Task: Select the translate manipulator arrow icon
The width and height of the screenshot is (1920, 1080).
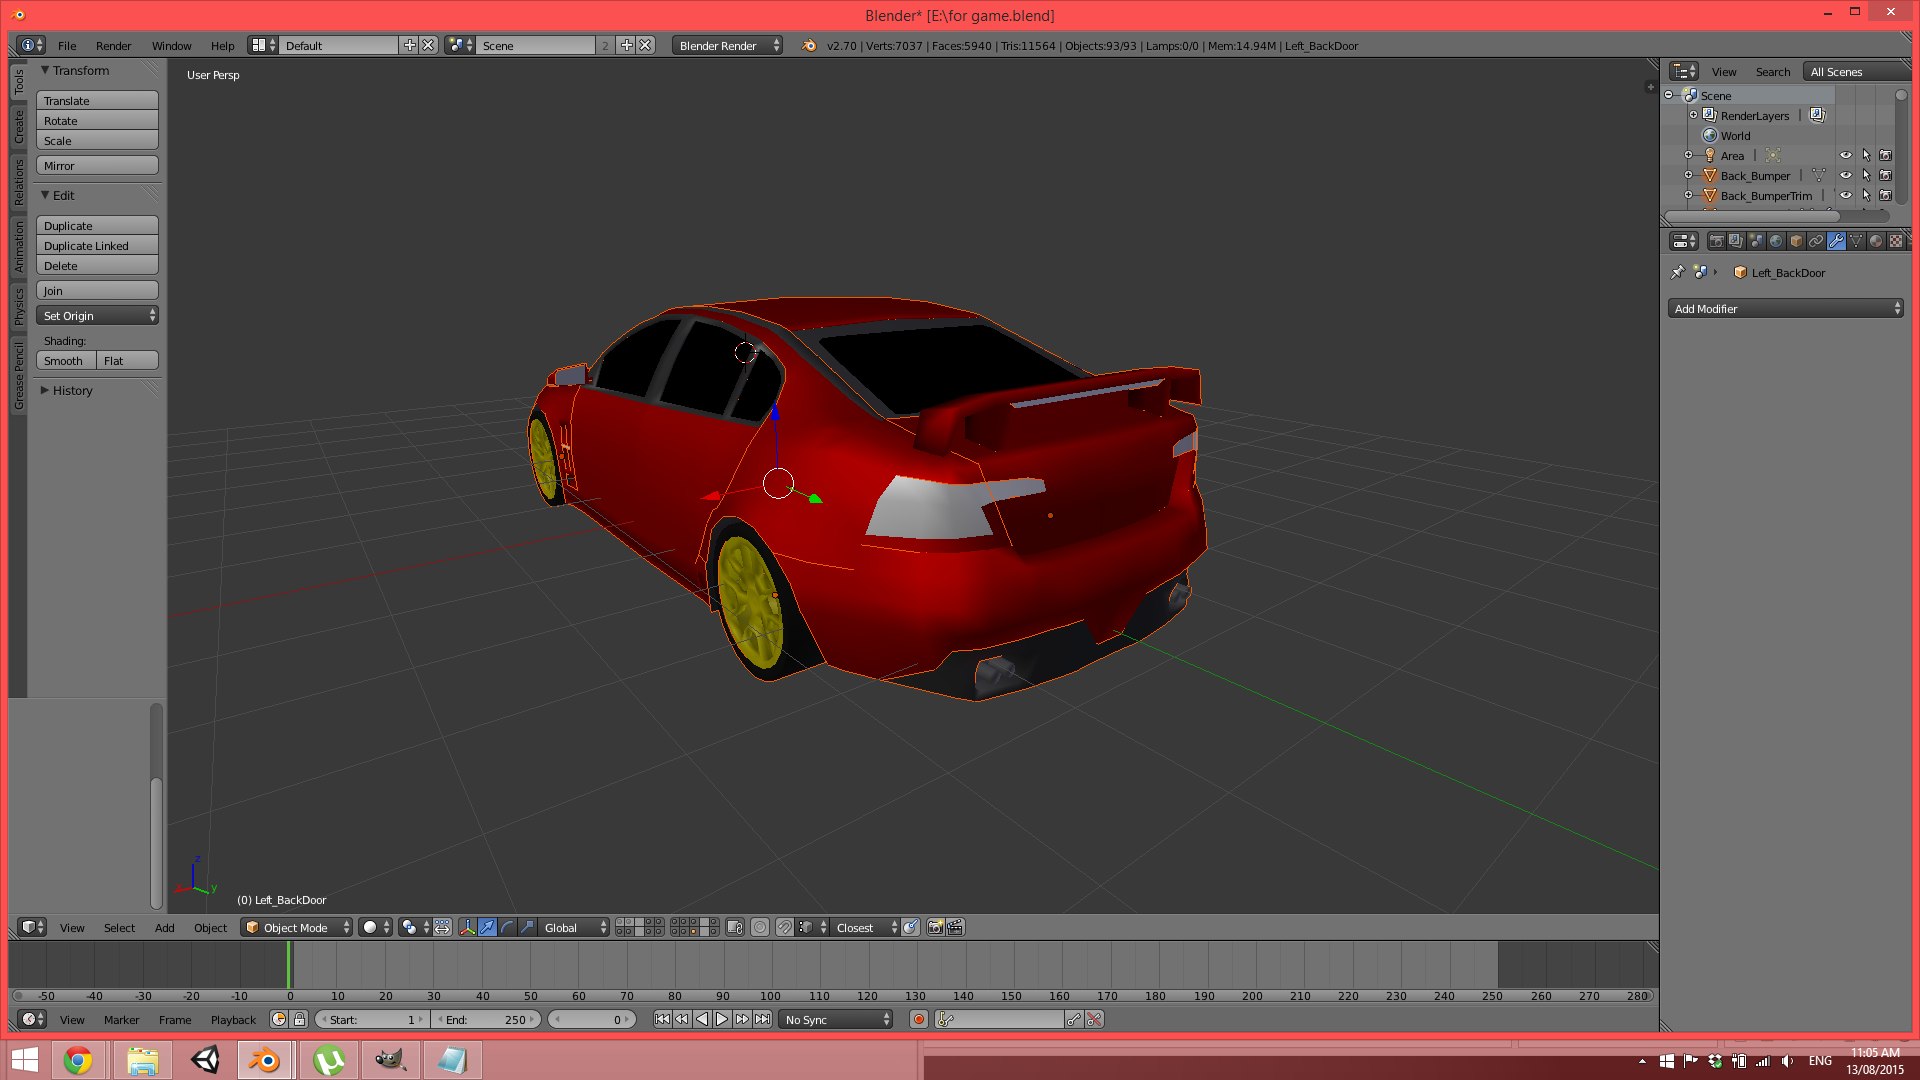Action: (487, 928)
